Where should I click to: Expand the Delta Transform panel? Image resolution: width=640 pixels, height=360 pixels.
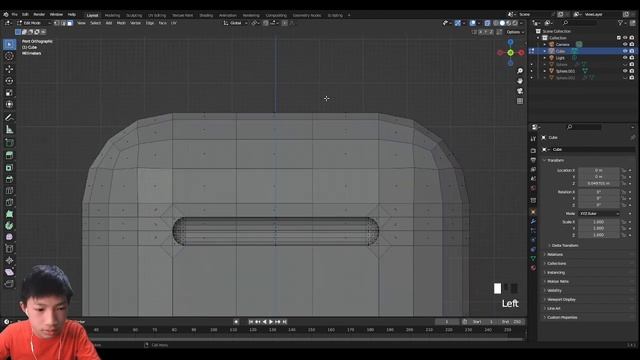[x=564, y=245]
